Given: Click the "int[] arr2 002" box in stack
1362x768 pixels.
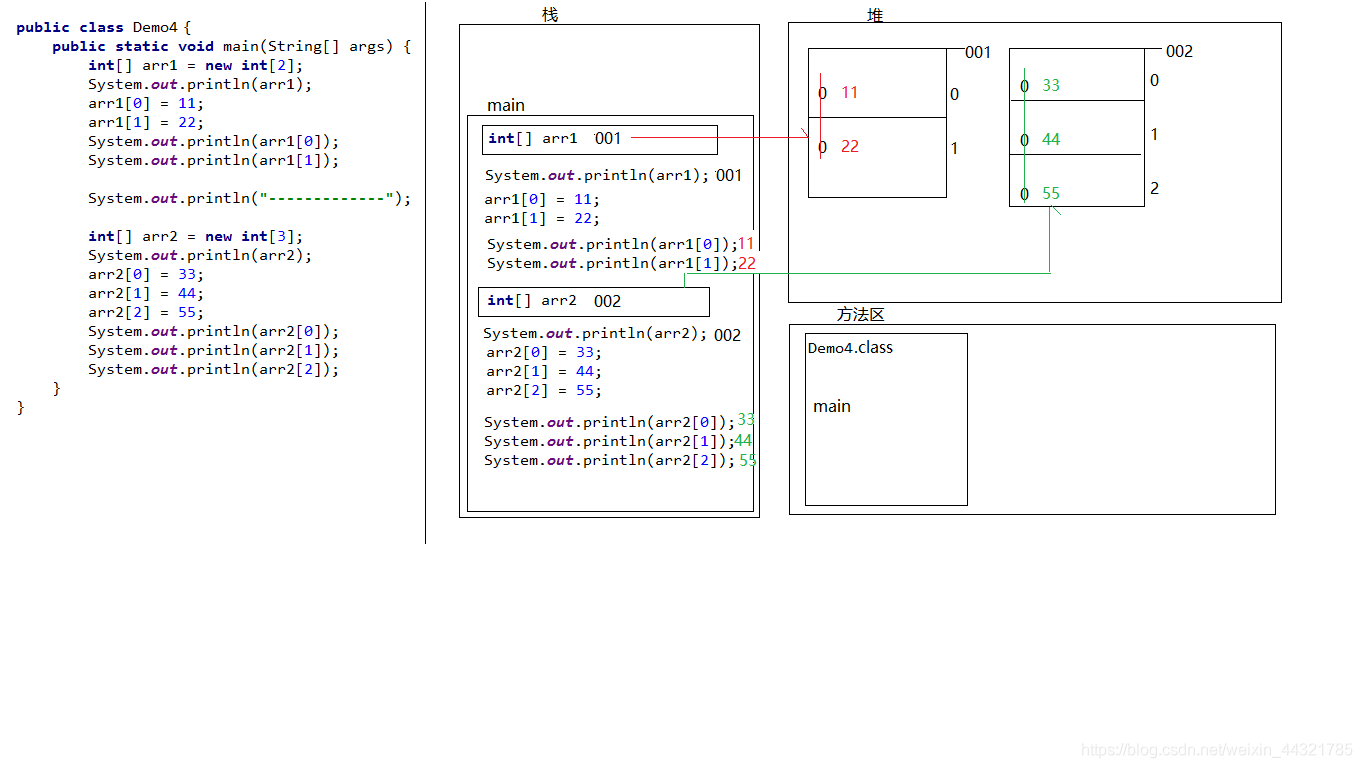Looking at the screenshot, I should (x=595, y=302).
